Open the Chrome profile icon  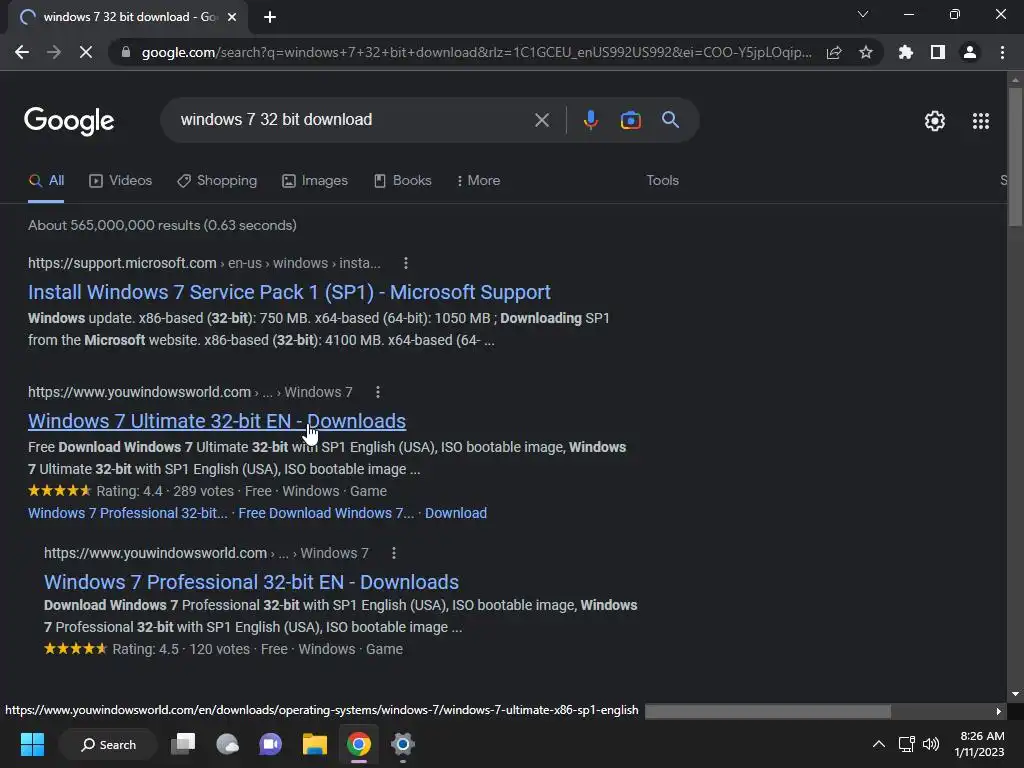point(970,52)
